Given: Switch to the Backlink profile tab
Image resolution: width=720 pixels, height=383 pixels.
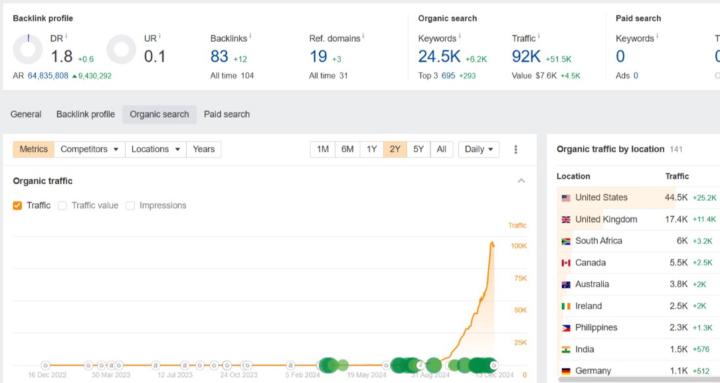Looking at the screenshot, I should pos(85,114).
